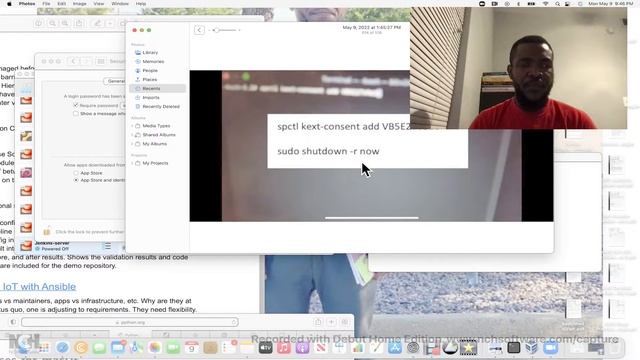Select the Jenkins-server VM in VirtualBox list
This screenshot has height=360, width=640.
(69, 246)
